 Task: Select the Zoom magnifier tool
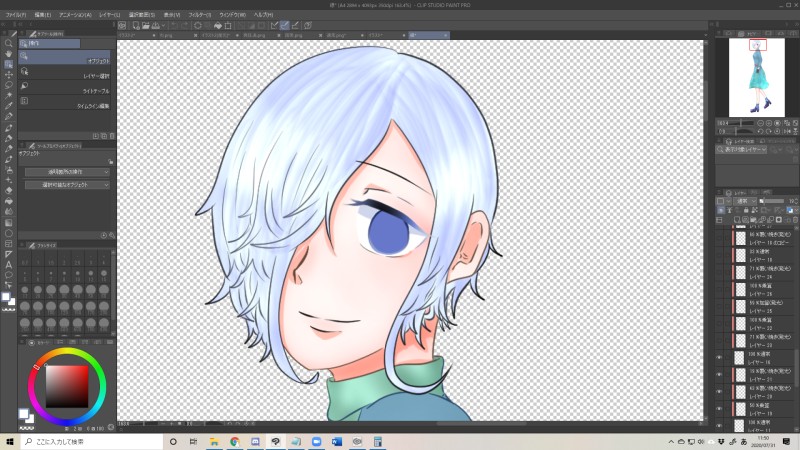[9, 43]
